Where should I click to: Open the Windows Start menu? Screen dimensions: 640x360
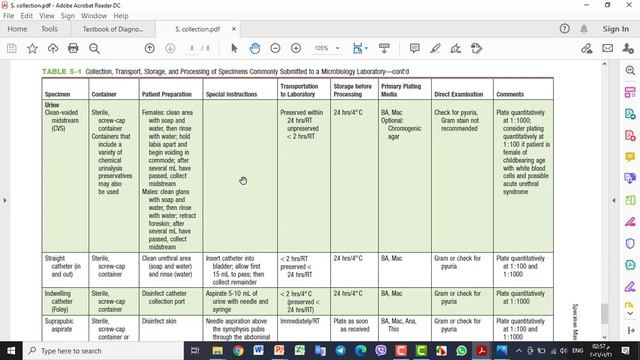[11, 351]
